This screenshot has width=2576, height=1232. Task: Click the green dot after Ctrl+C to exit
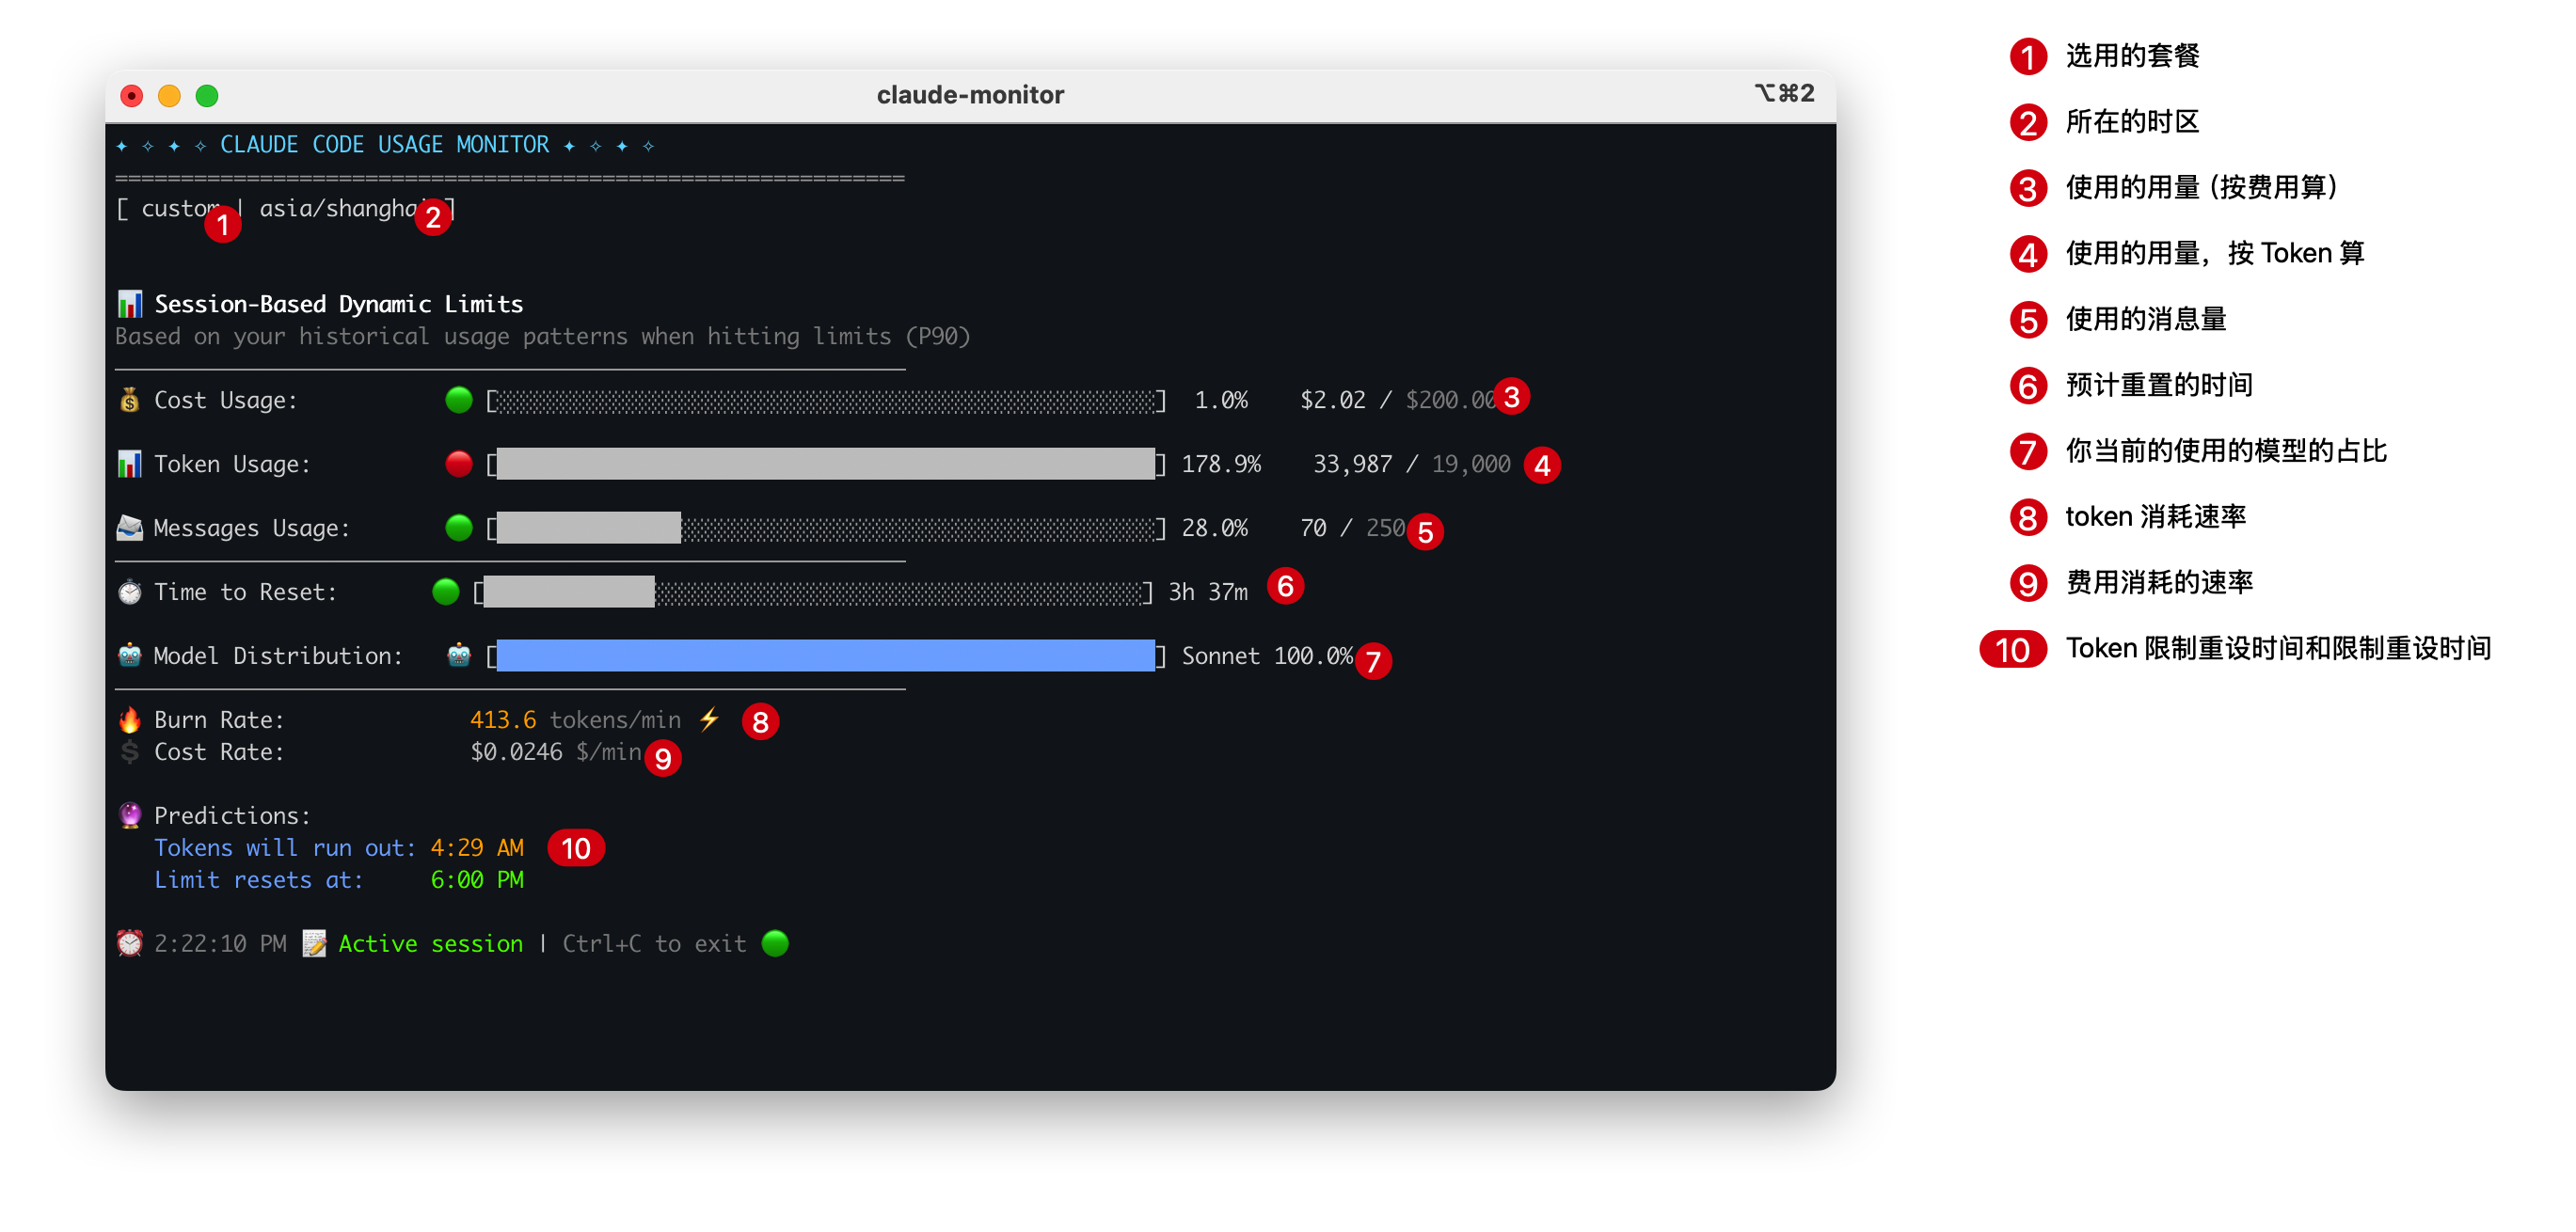775,944
